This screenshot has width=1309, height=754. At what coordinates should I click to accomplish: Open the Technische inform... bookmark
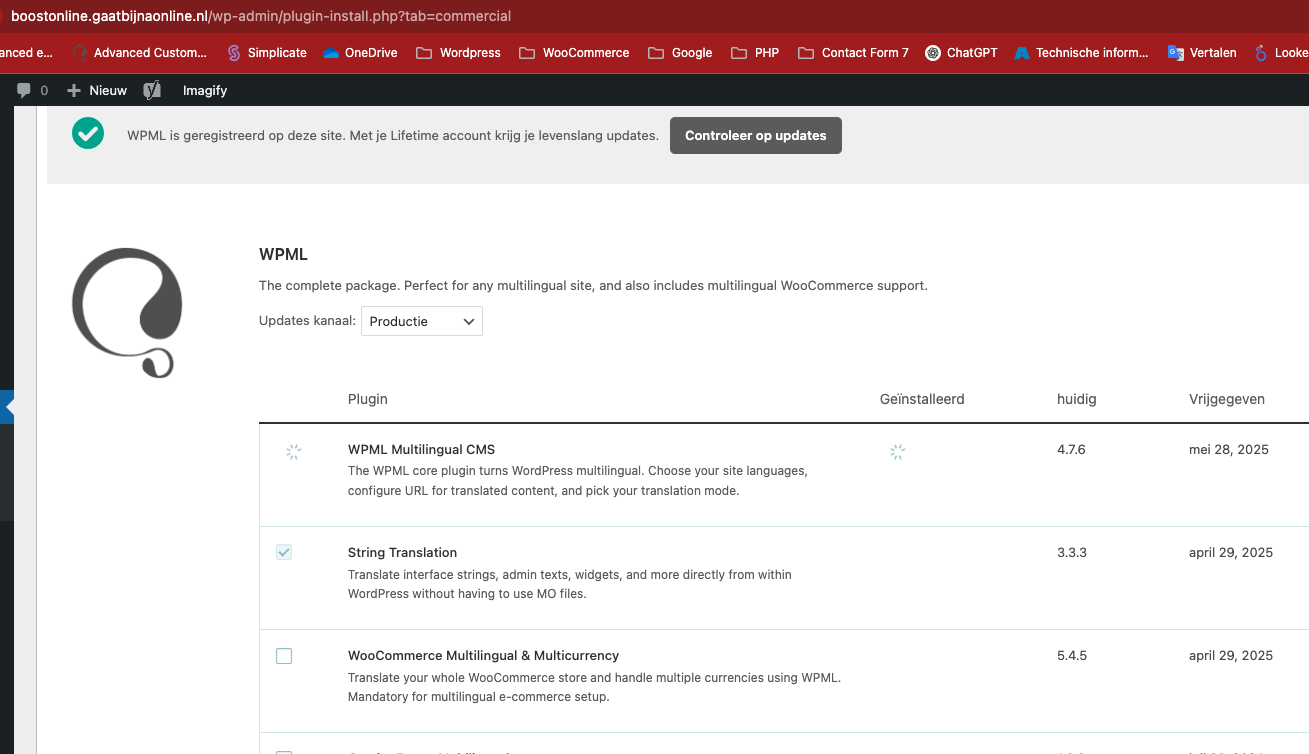(1081, 52)
